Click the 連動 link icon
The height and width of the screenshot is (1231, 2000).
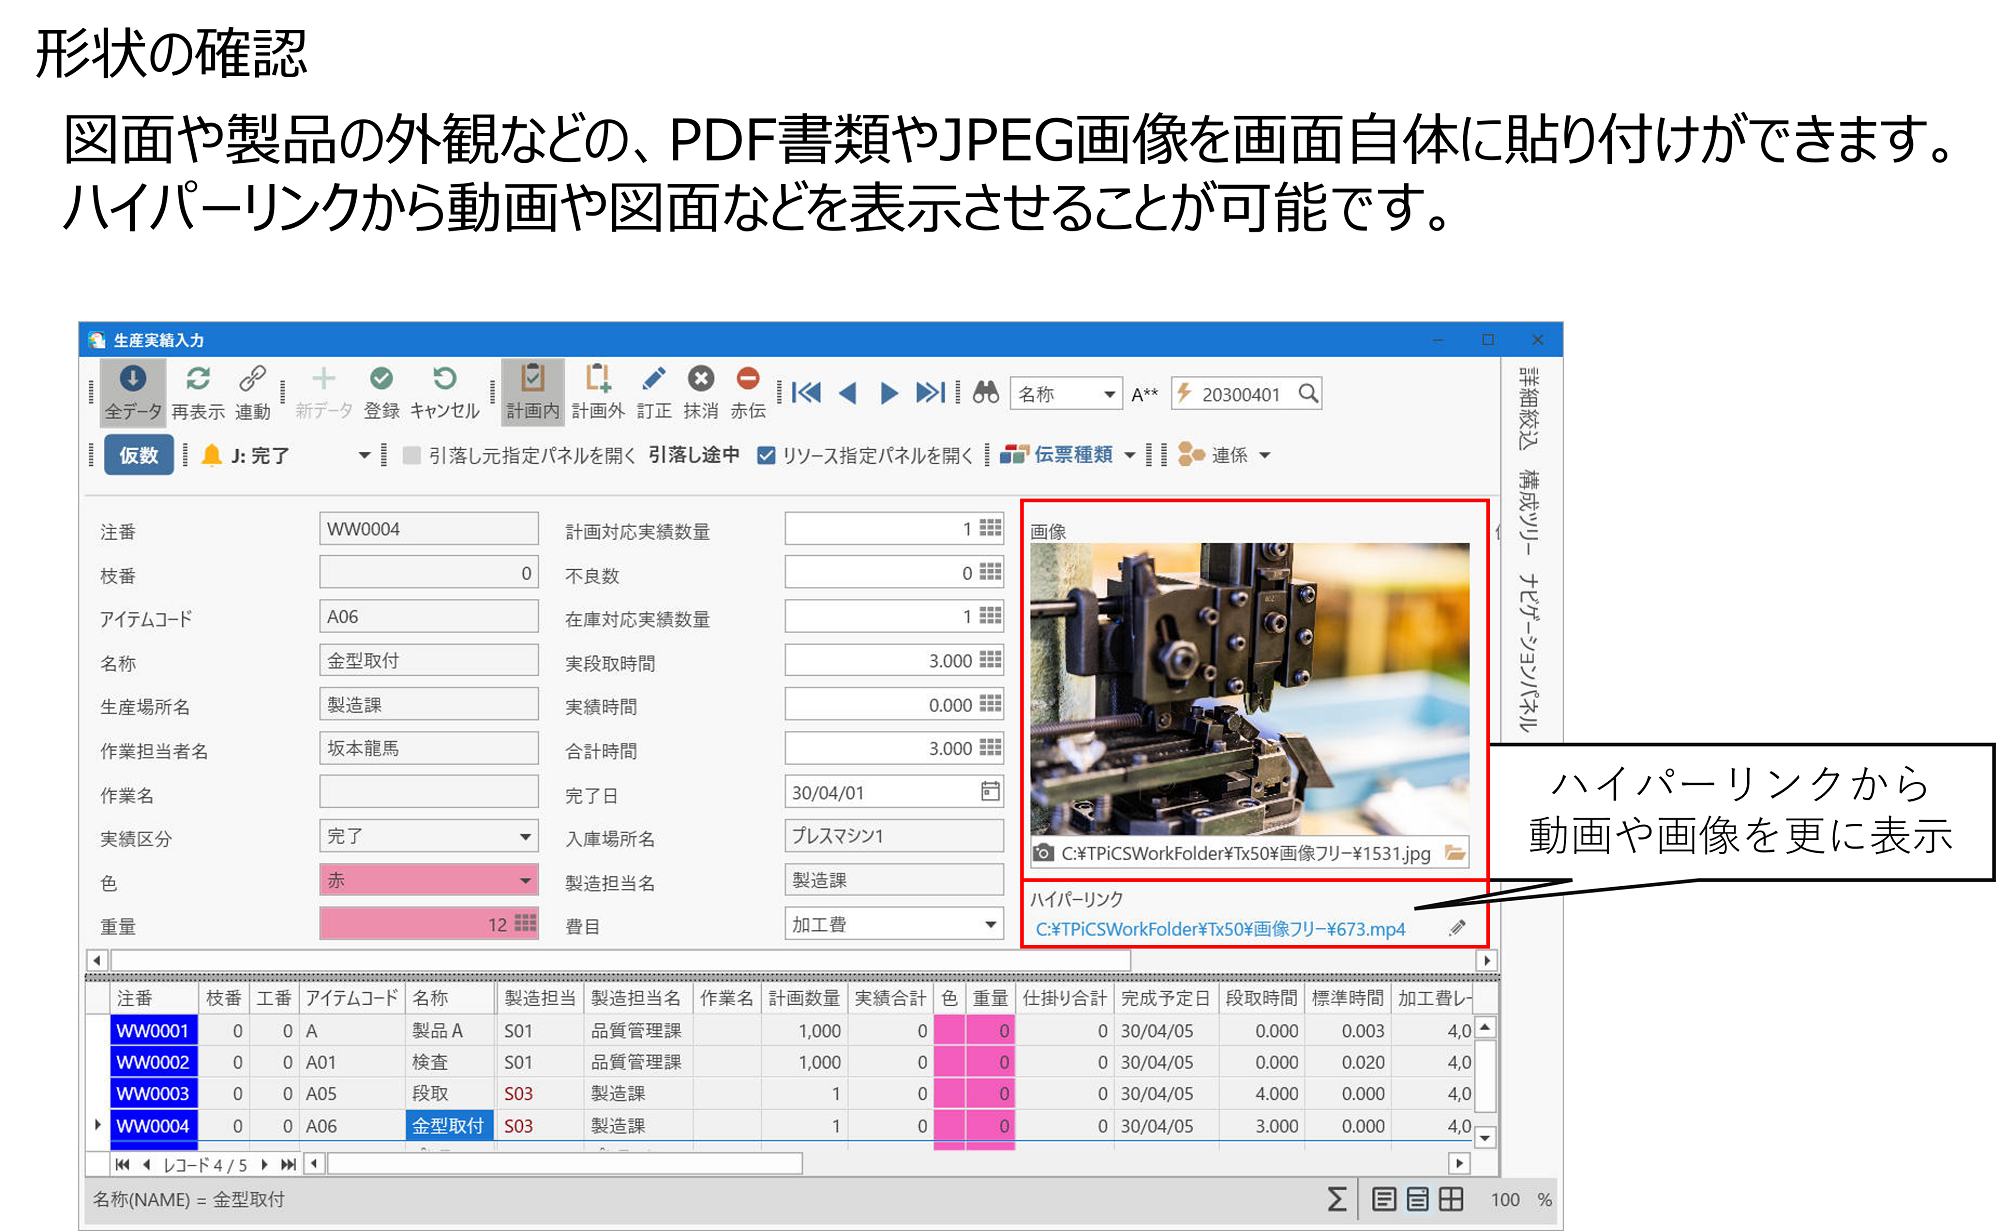252,379
